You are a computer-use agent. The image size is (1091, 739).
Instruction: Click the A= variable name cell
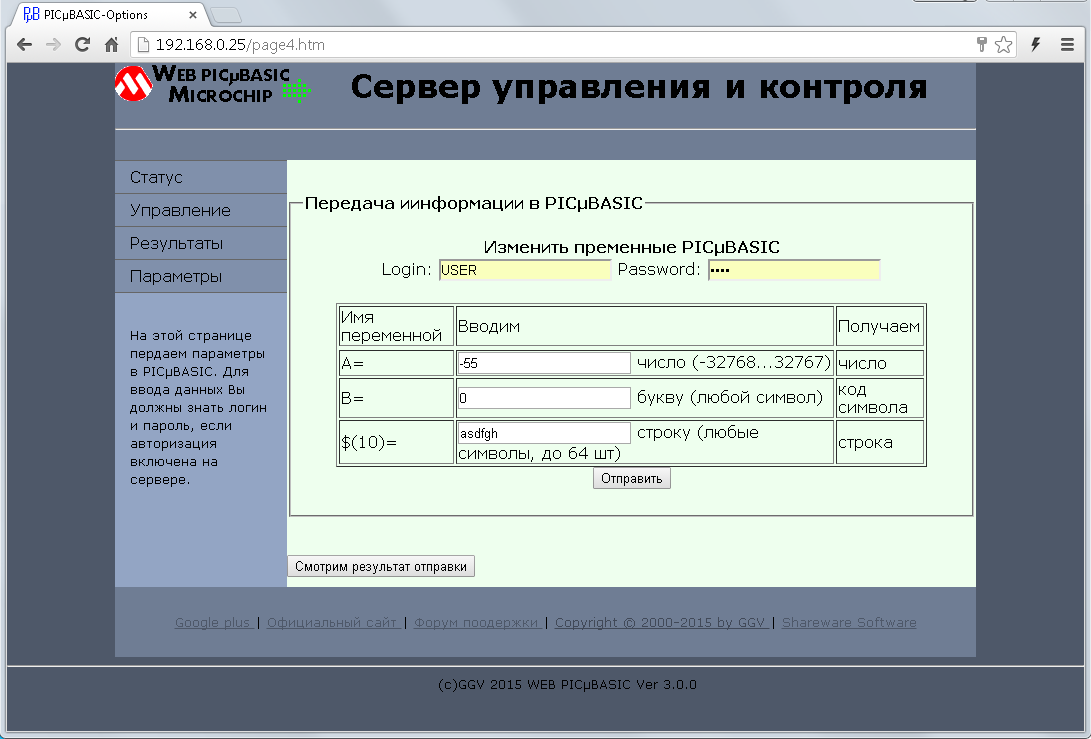pyautogui.click(x=396, y=363)
